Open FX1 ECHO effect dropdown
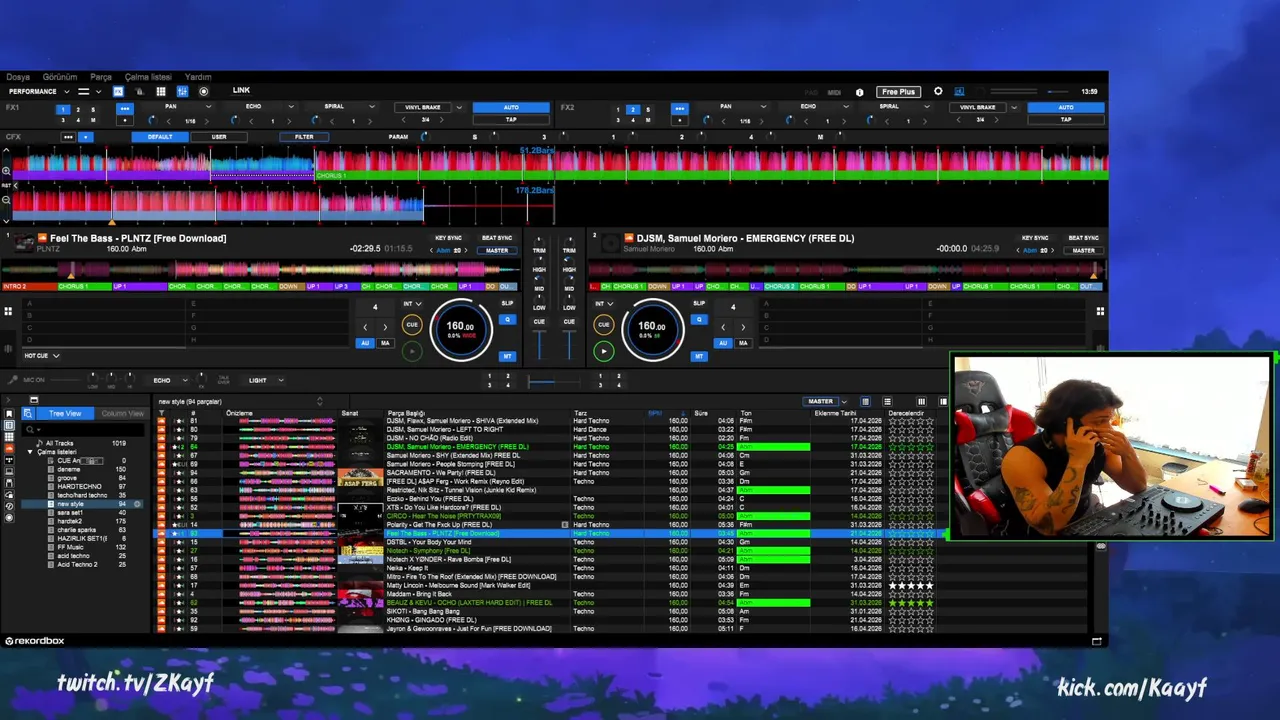 click(291, 106)
